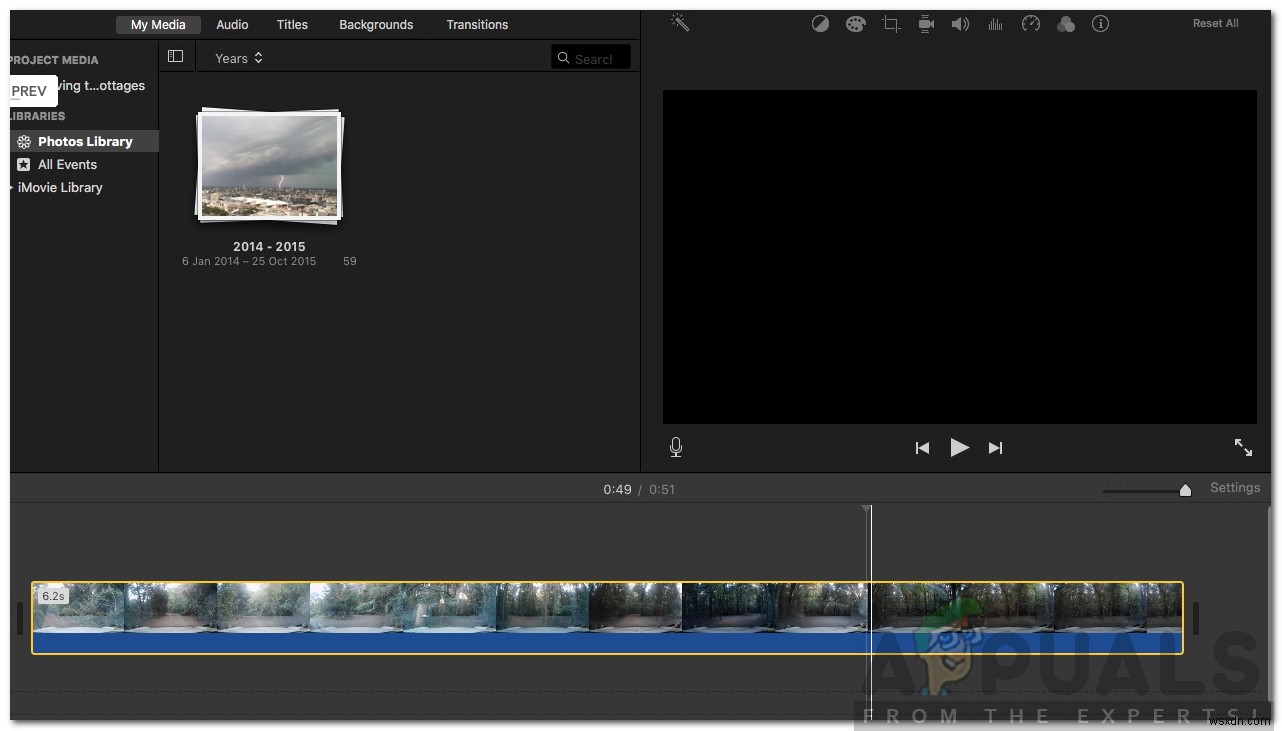1282x731 pixels.
Task: Open the clip Information panel
Action: 1101,23
